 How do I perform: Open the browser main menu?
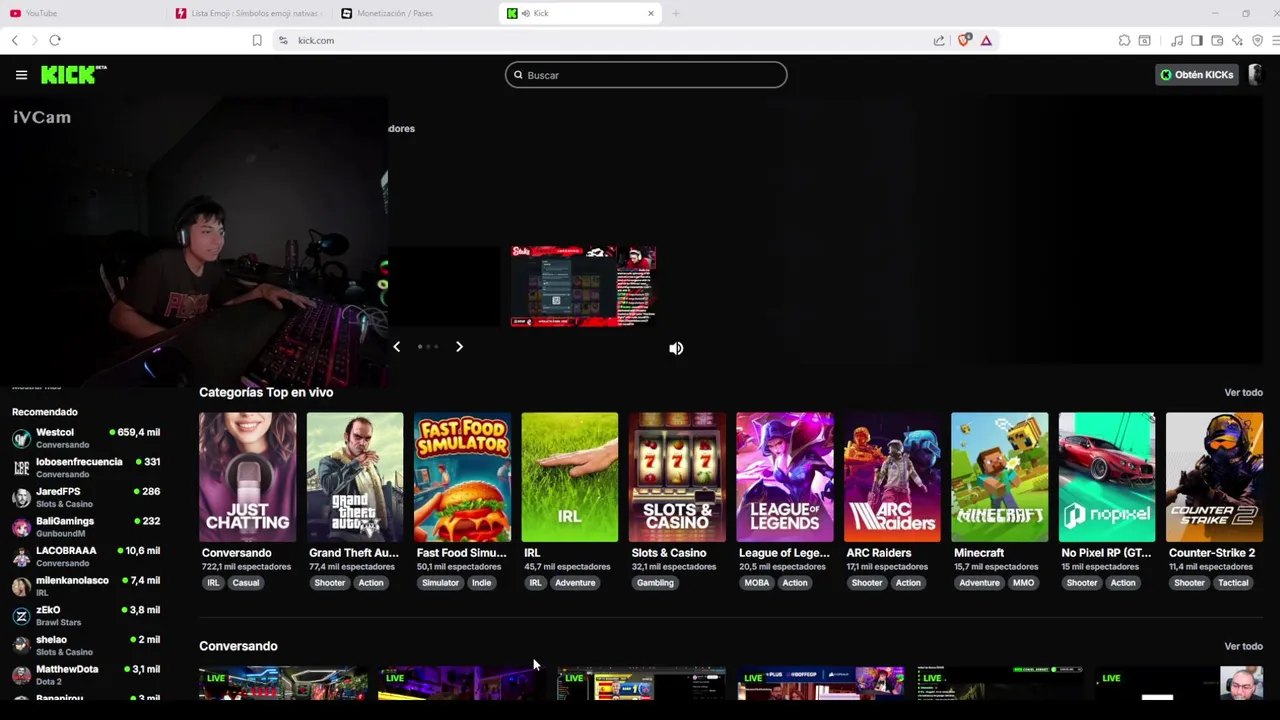1277,40
